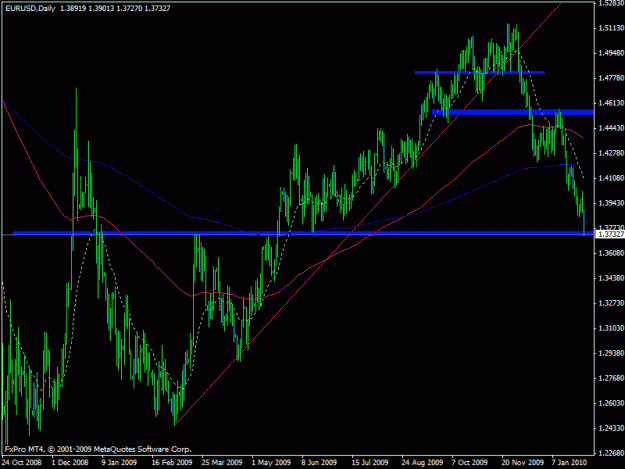This screenshot has height=469, width=625.
Task: Click the 1.46130 price axis label
Action: 611,103
